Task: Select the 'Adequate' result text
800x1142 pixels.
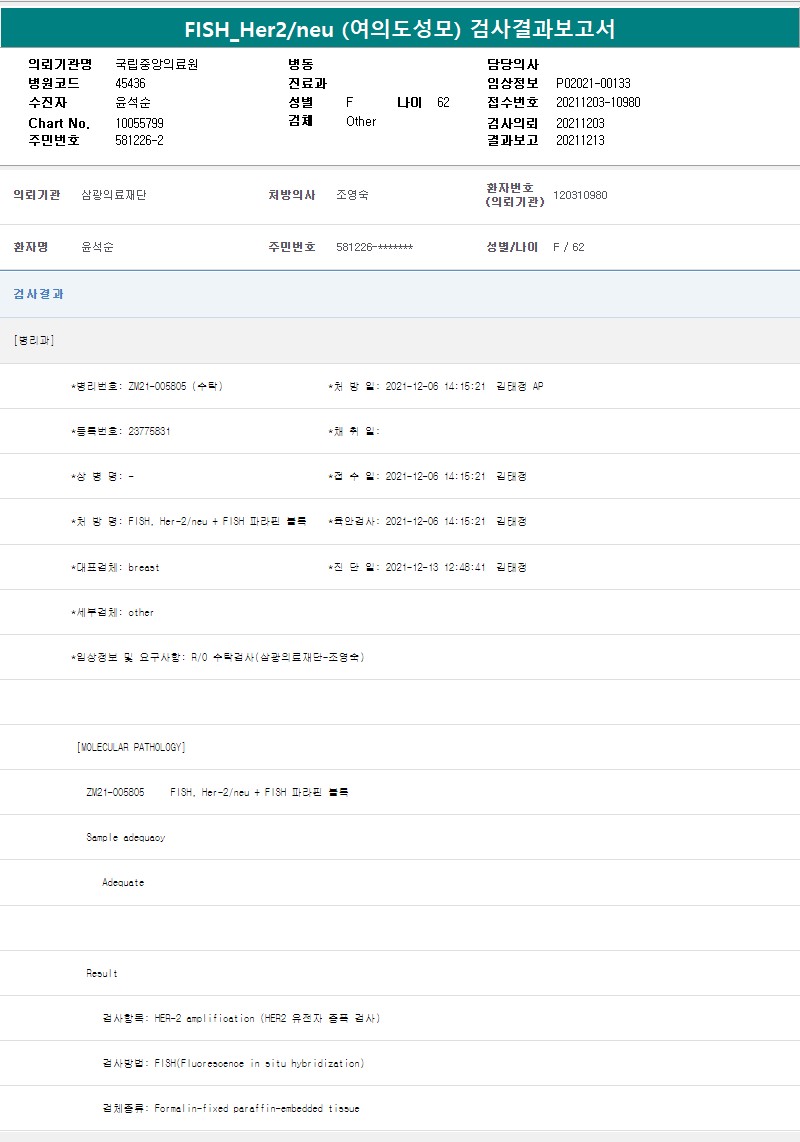Action: click(x=123, y=883)
